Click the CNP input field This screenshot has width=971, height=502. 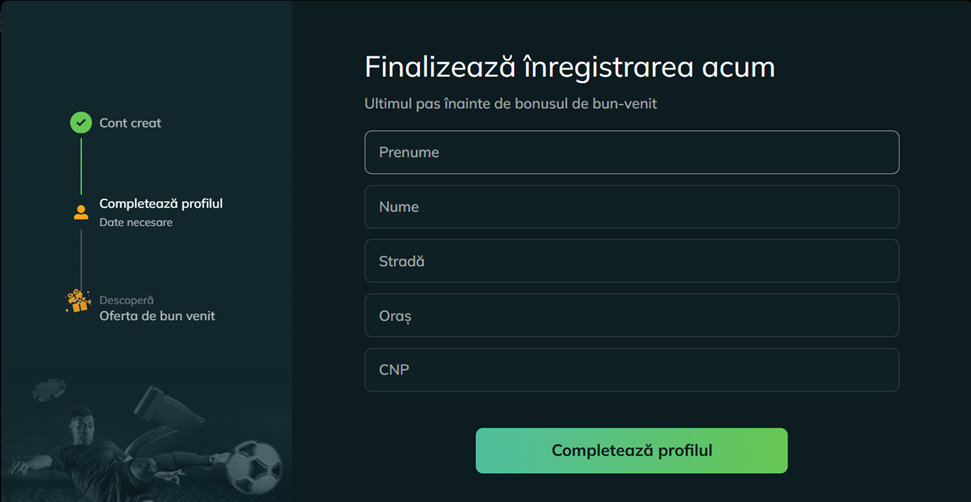631,370
